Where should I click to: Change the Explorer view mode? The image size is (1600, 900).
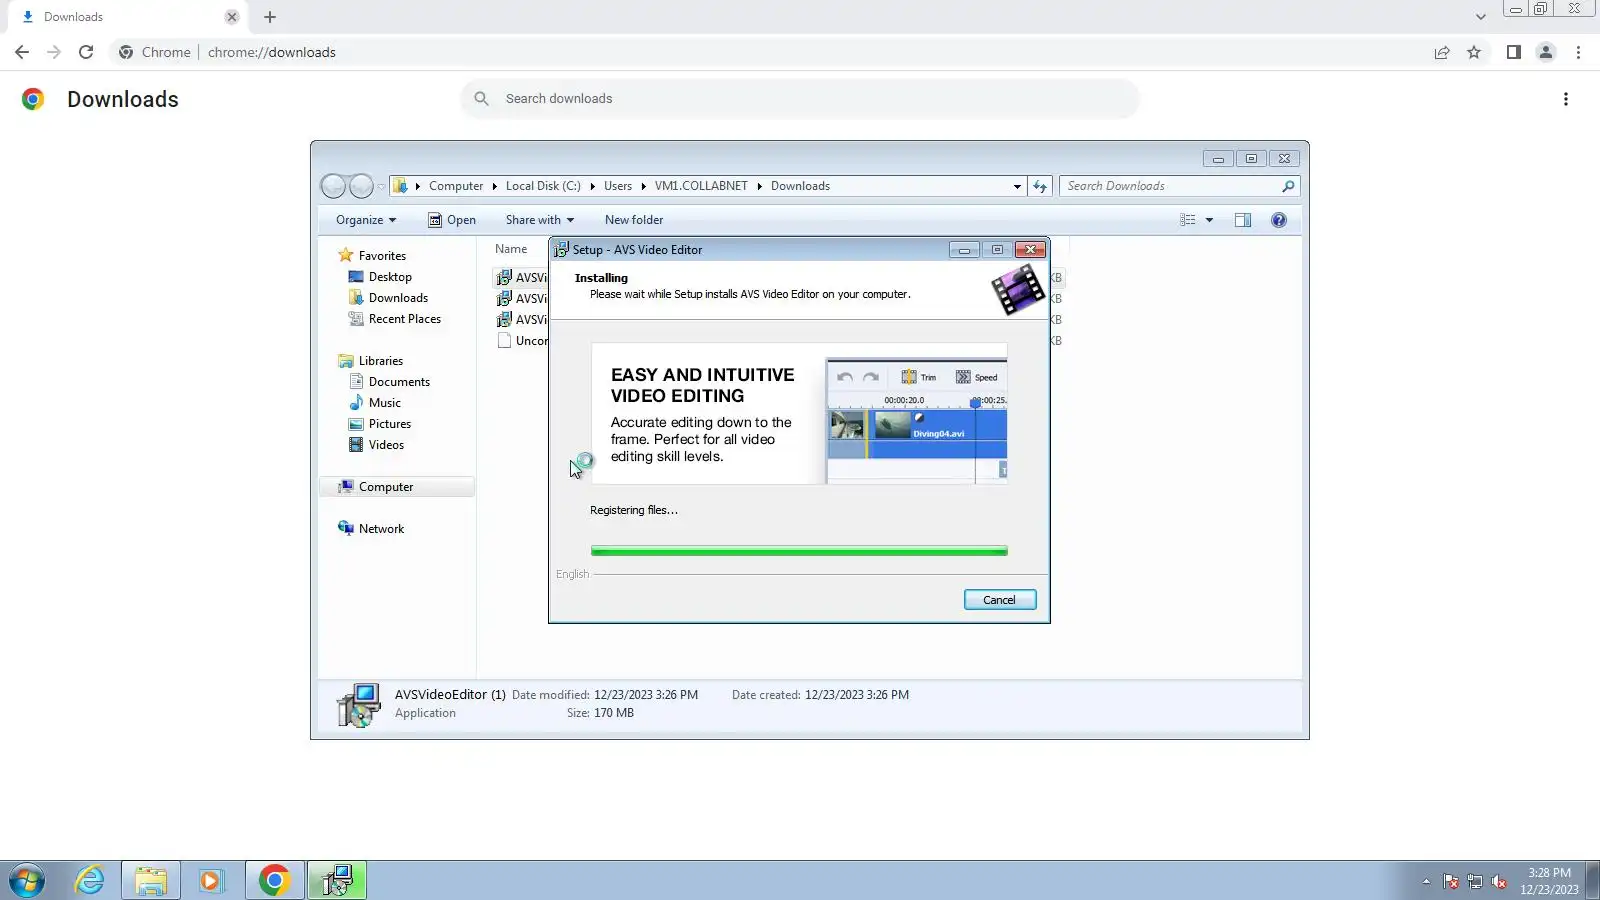pyautogui.click(x=1187, y=220)
